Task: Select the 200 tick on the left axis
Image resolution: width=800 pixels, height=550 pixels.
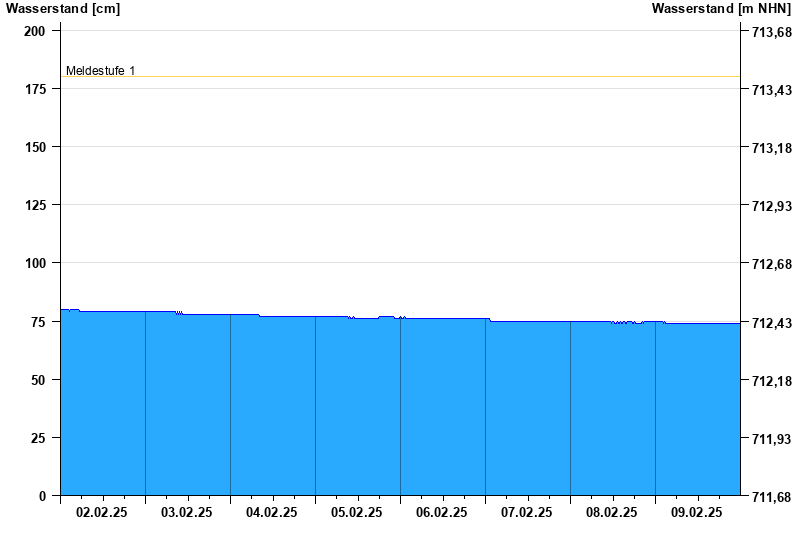Action: 35,31
